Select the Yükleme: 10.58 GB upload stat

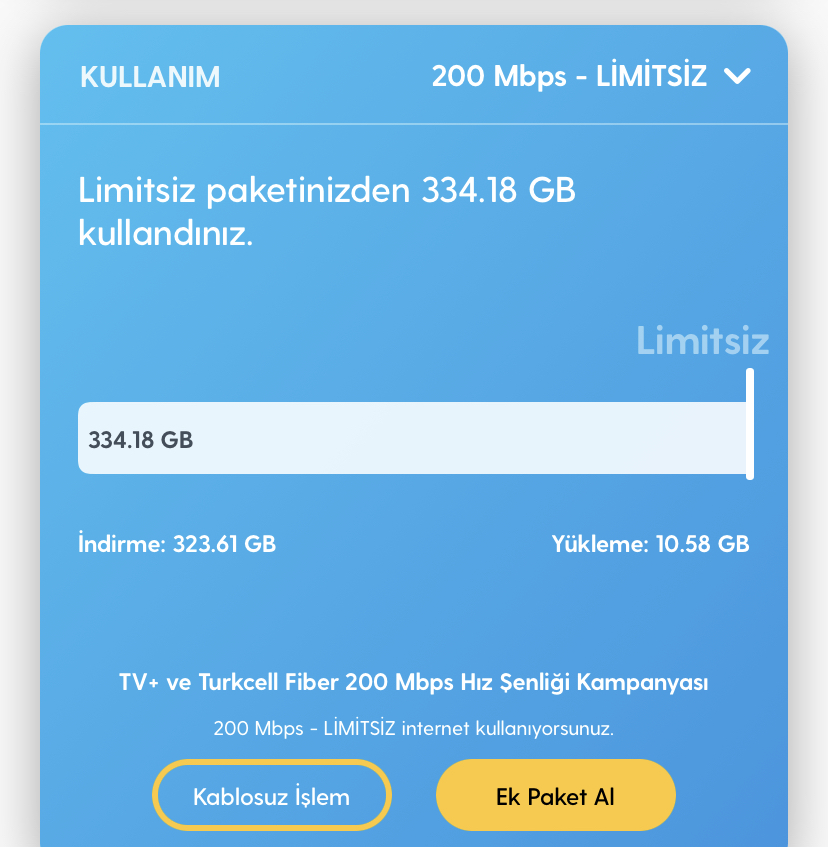click(x=650, y=543)
